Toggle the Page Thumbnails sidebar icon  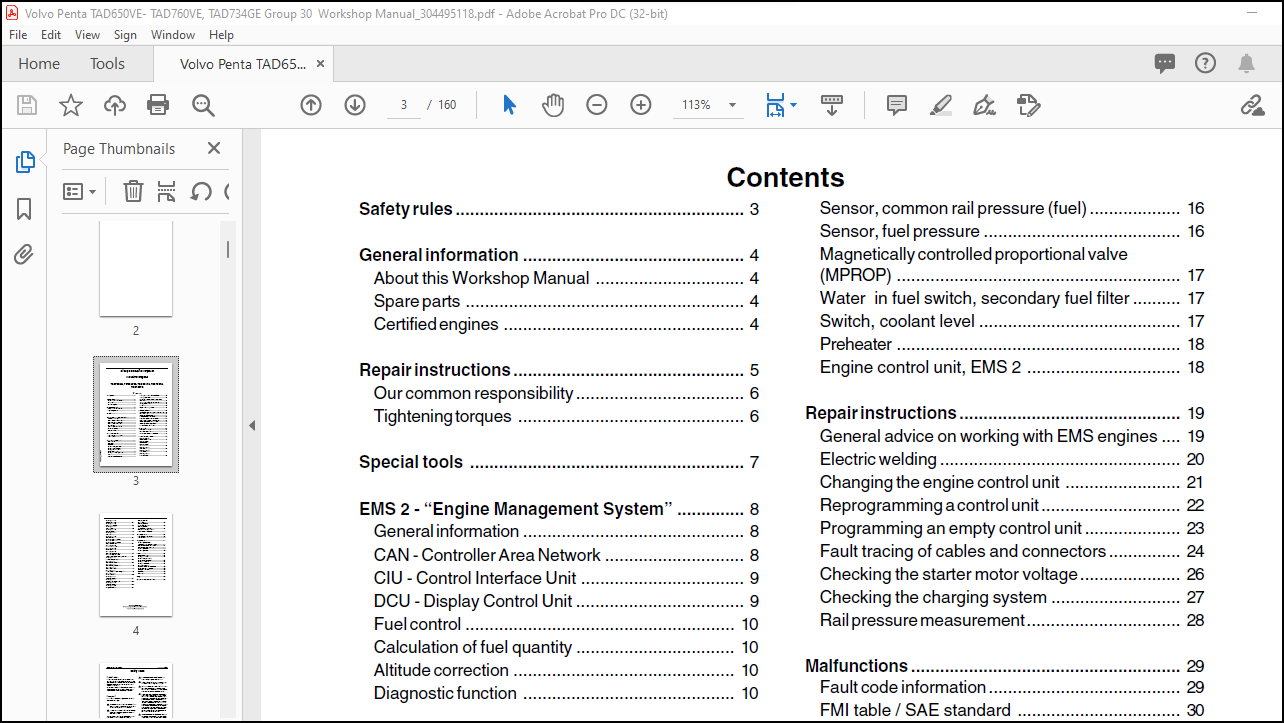click(25, 162)
